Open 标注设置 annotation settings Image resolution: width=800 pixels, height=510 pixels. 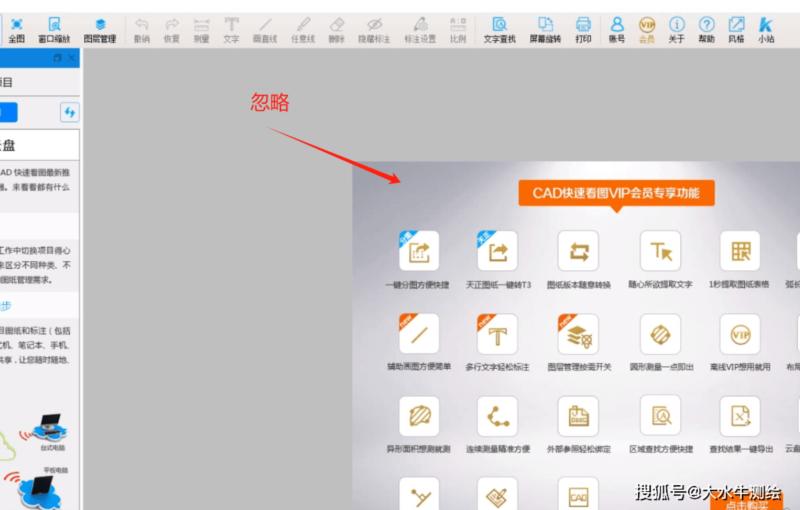tap(420, 30)
